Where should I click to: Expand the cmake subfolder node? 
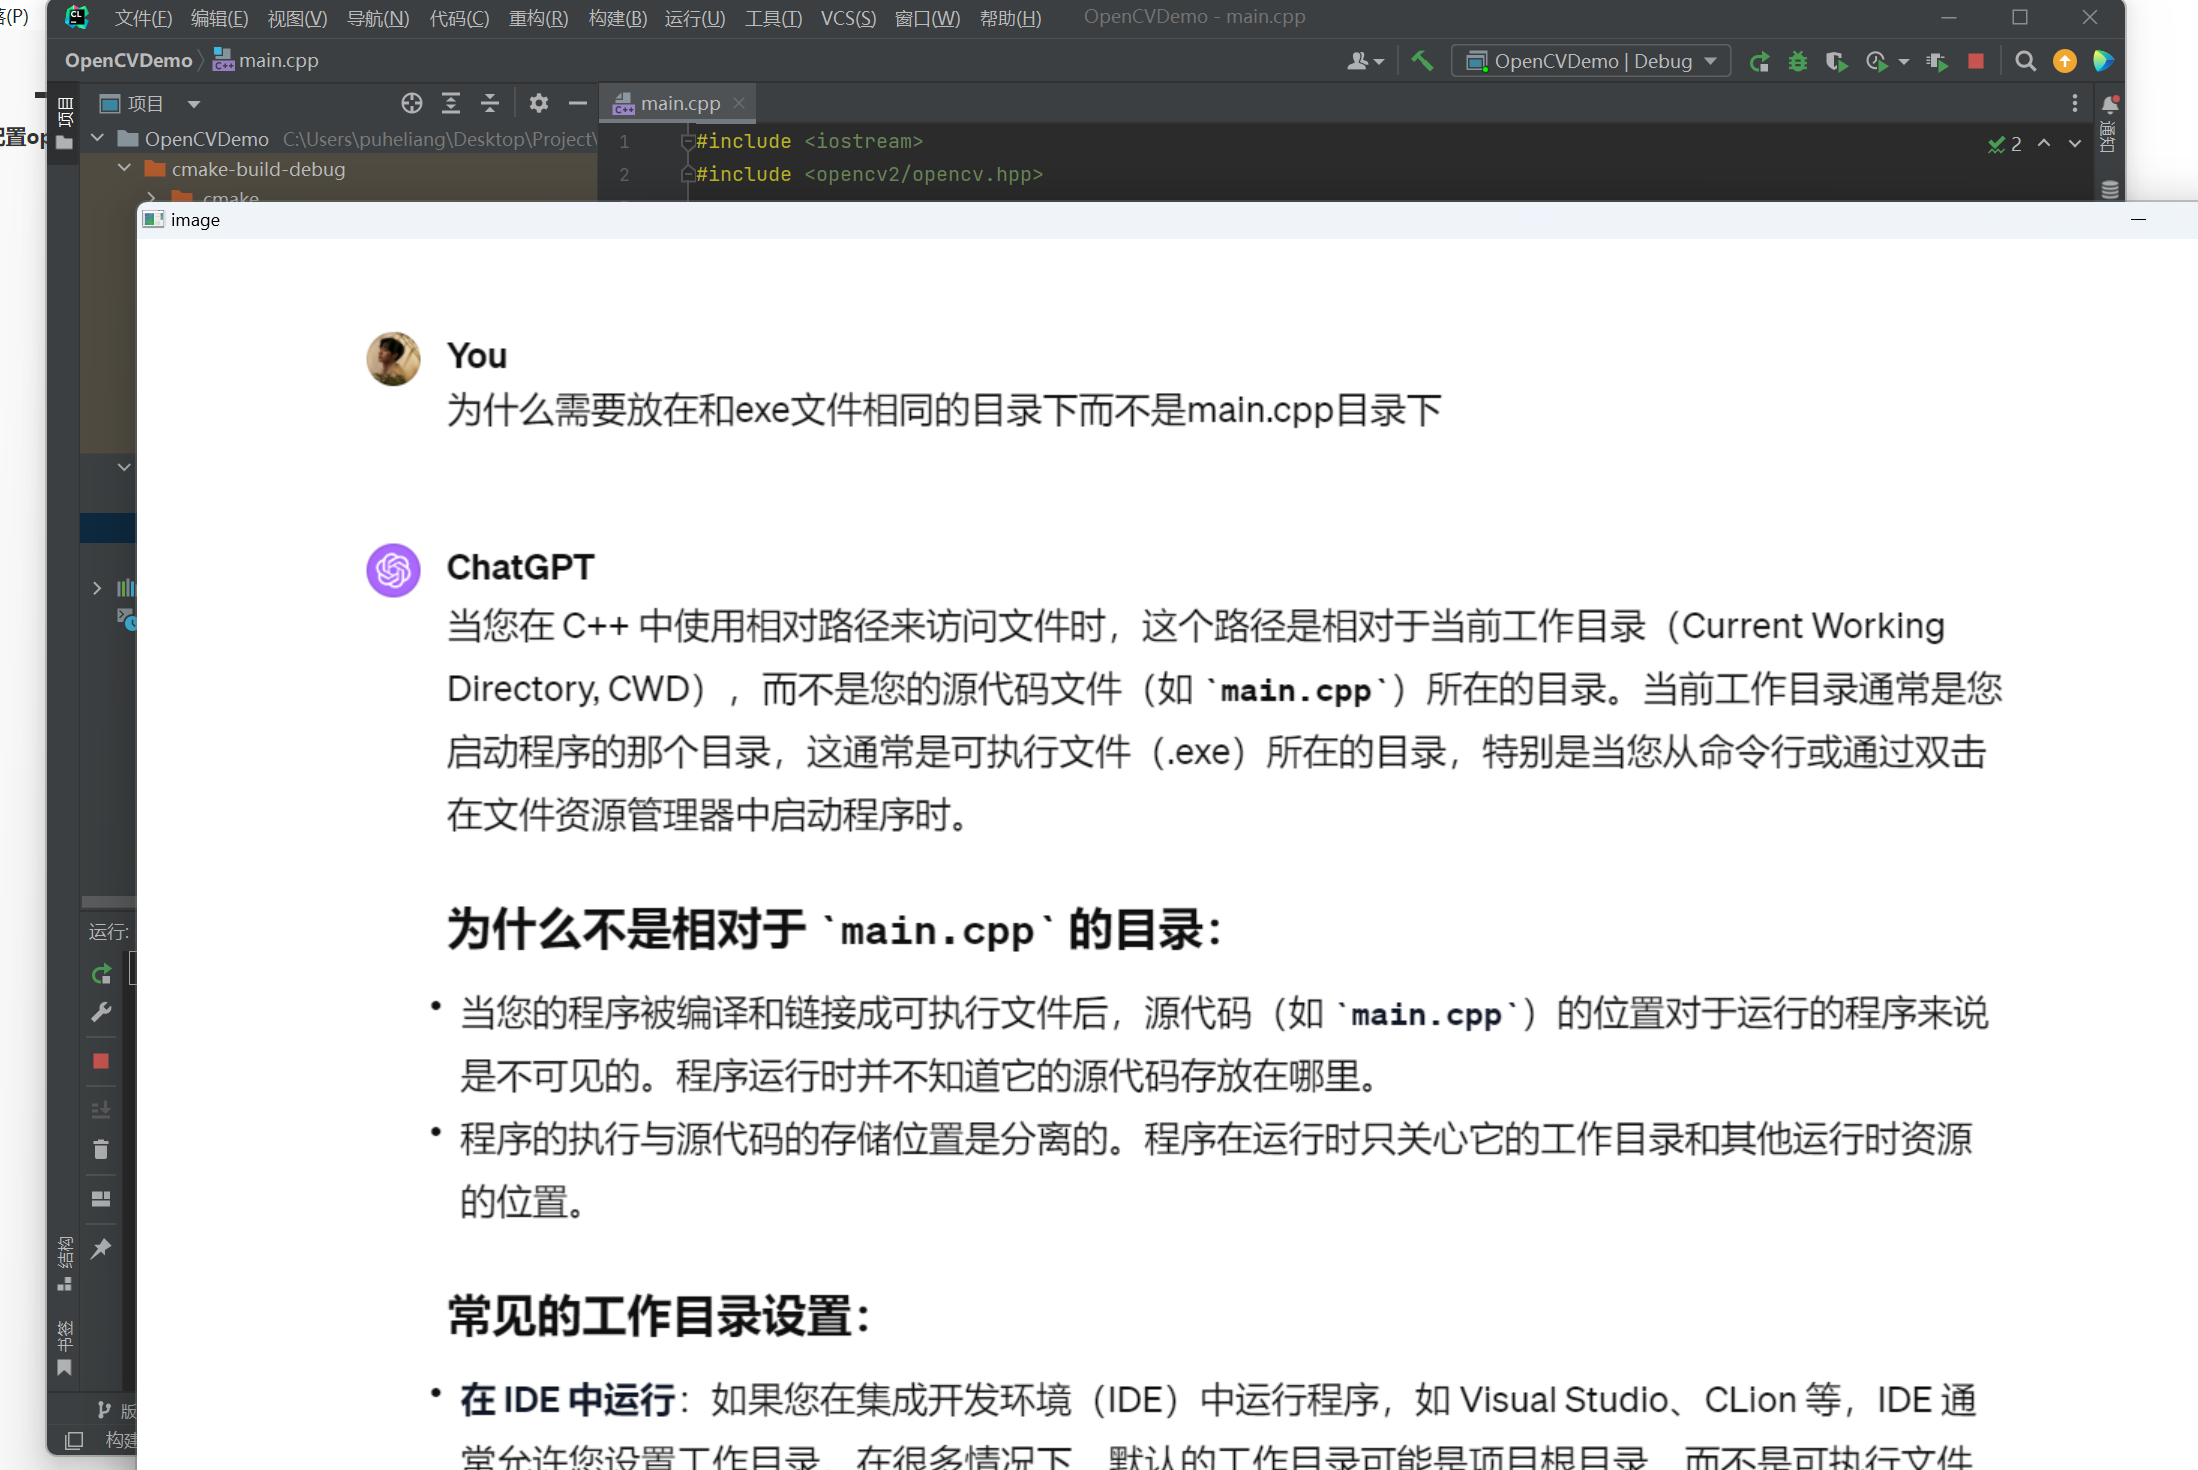(x=151, y=196)
